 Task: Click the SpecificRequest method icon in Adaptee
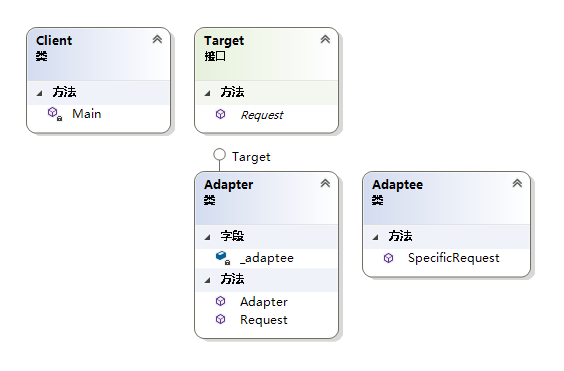coord(388,258)
